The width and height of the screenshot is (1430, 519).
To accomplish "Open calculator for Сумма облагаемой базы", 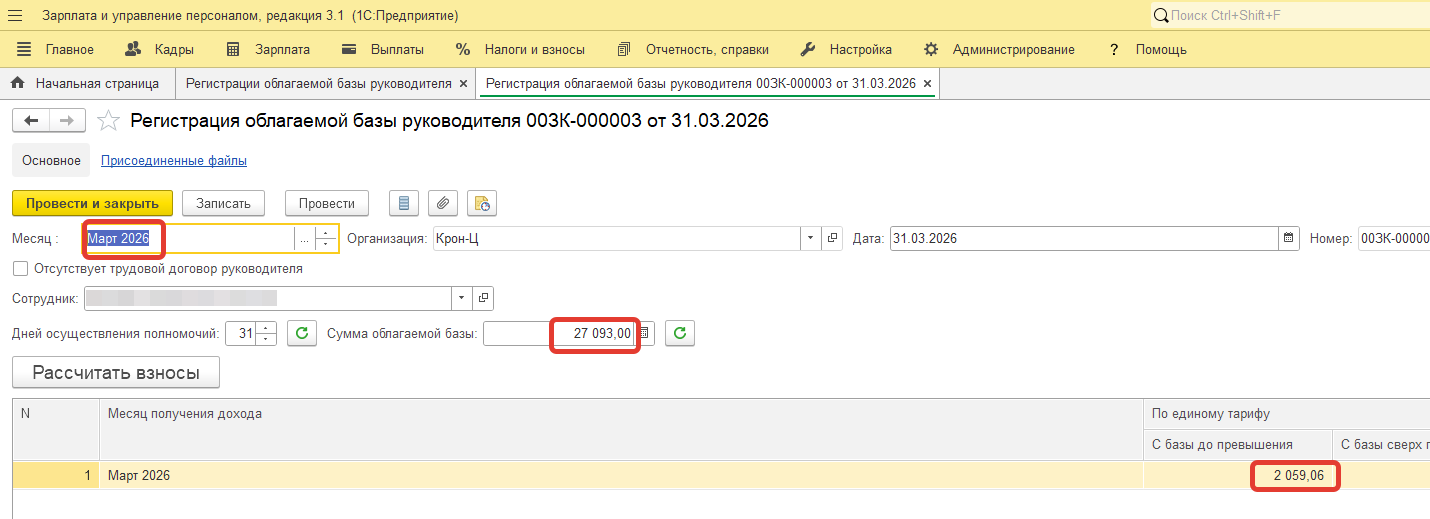I will pyautogui.click(x=645, y=333).
